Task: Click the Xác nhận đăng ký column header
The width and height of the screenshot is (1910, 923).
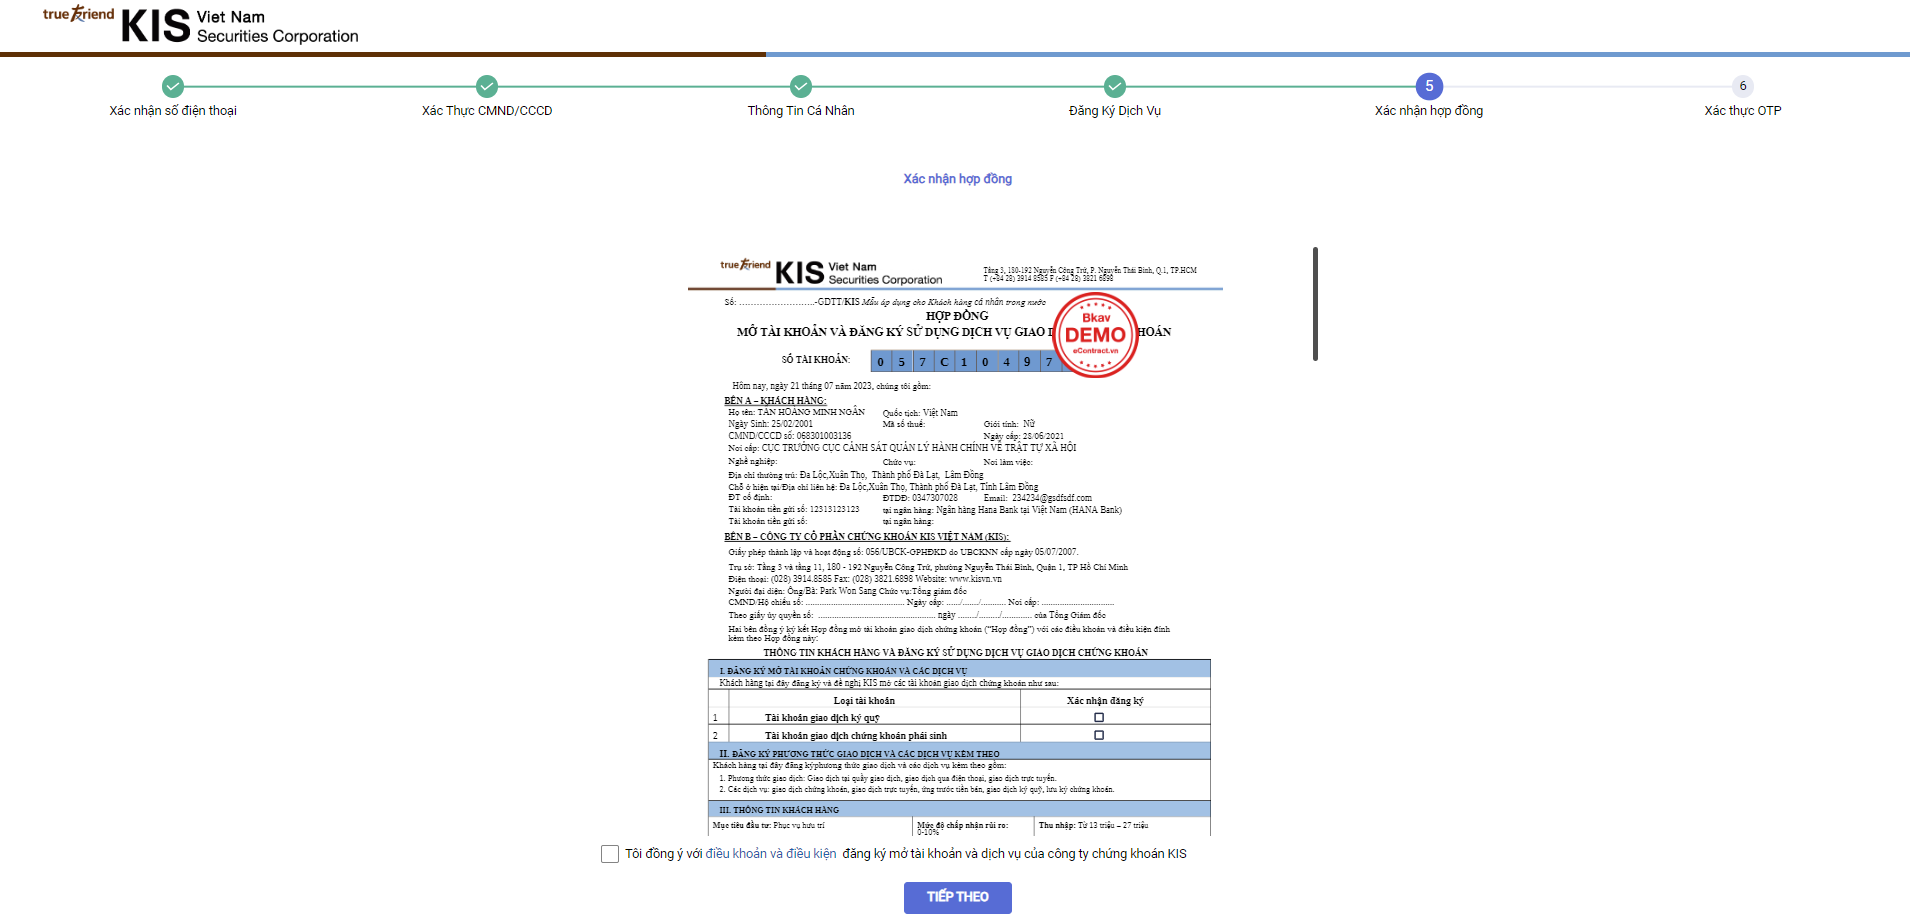Action: (x=1105, y=701)
